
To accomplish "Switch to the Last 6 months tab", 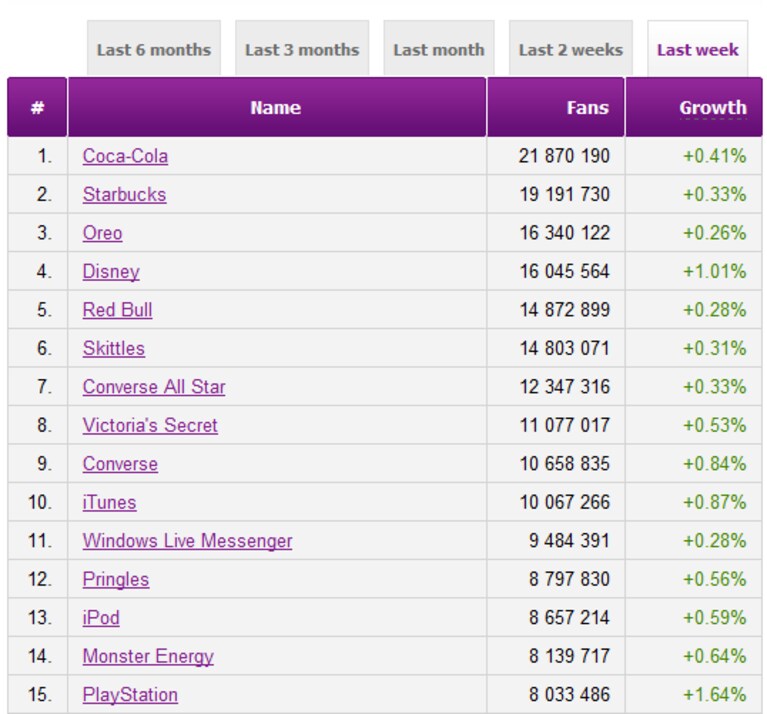I will [x=154, y=48].
